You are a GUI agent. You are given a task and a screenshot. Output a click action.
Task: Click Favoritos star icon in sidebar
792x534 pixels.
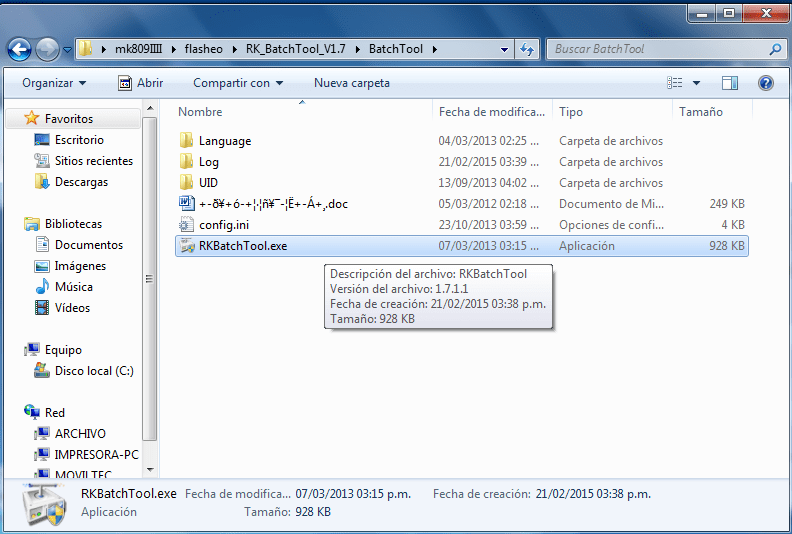(x=31, y=118)
